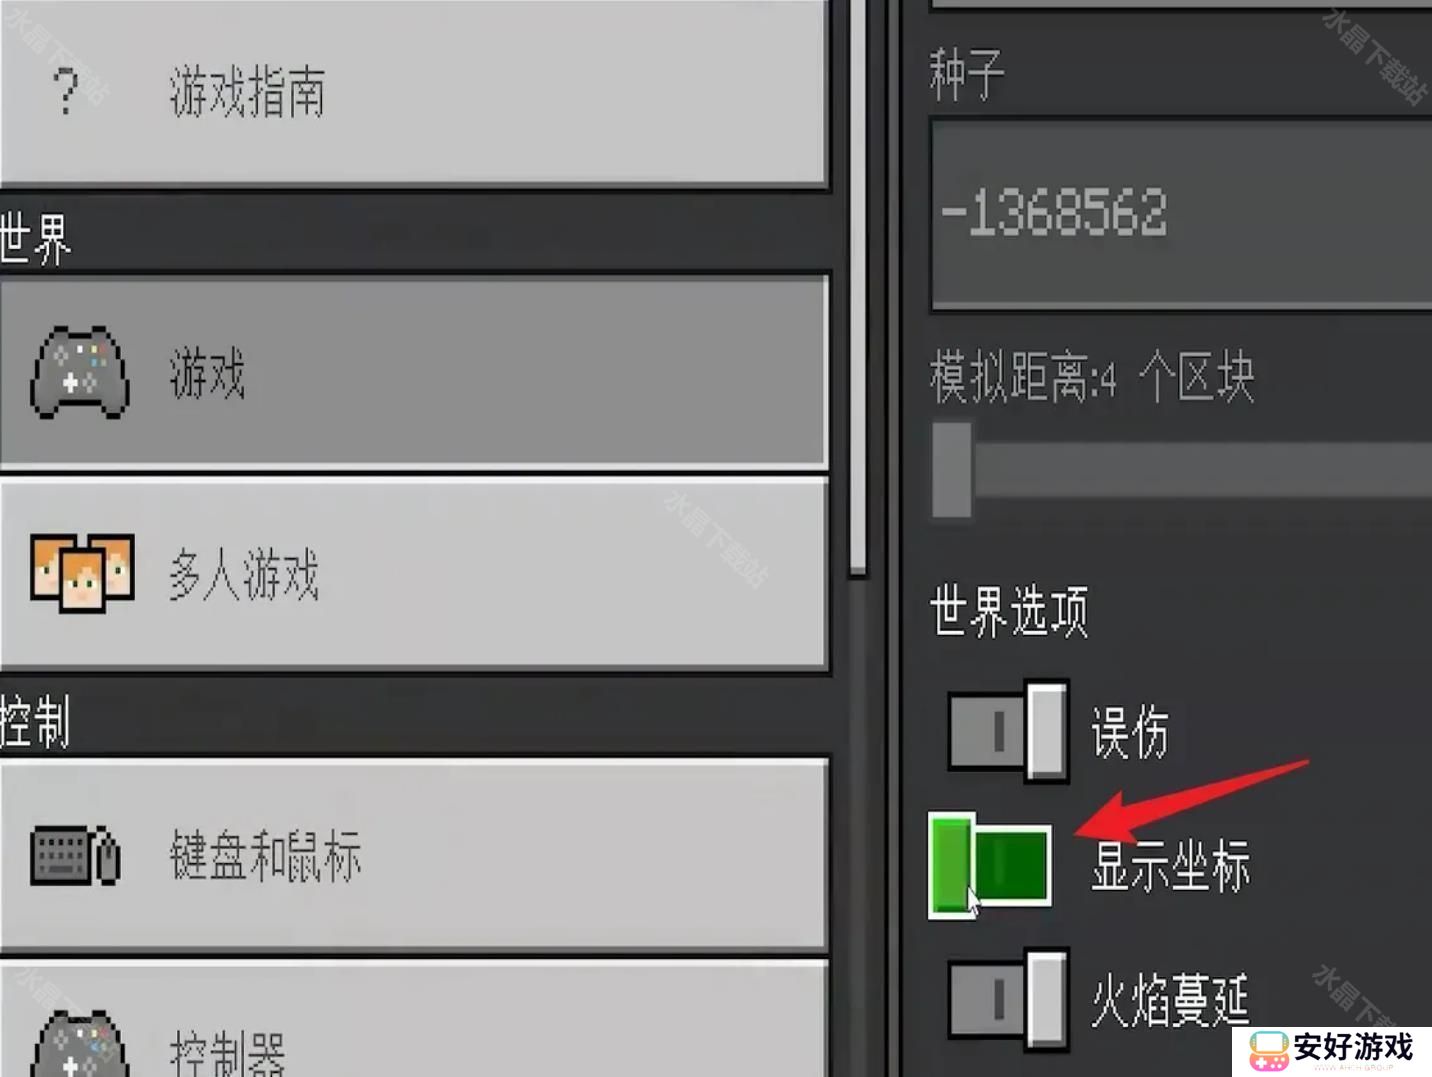Click the 显示坐标 label text

1171,866
